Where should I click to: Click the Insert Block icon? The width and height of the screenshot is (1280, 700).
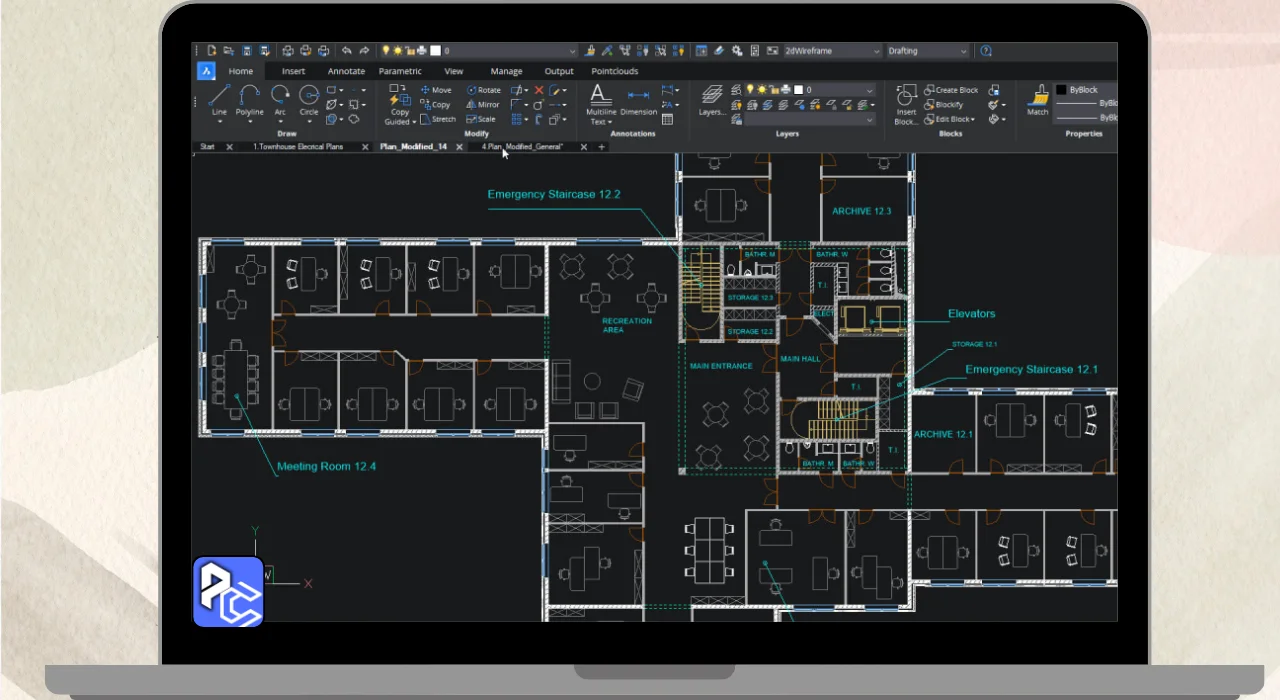[x=906, y=98]
